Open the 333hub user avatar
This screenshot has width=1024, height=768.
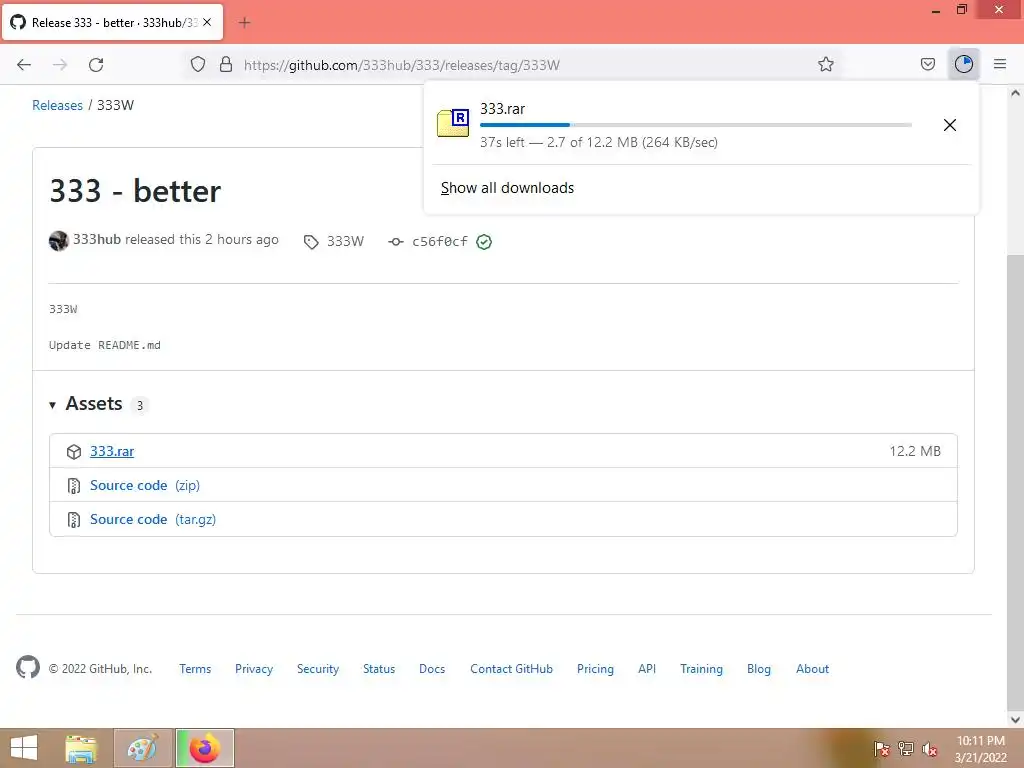point(59,240)
